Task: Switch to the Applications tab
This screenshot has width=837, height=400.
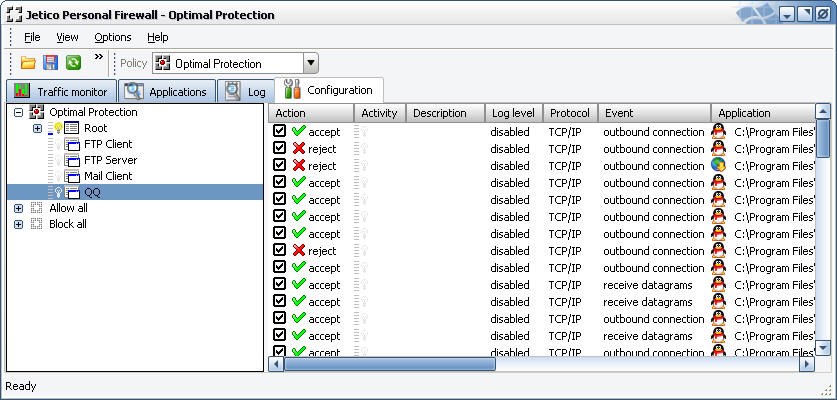Action: [x=167, y=91]
